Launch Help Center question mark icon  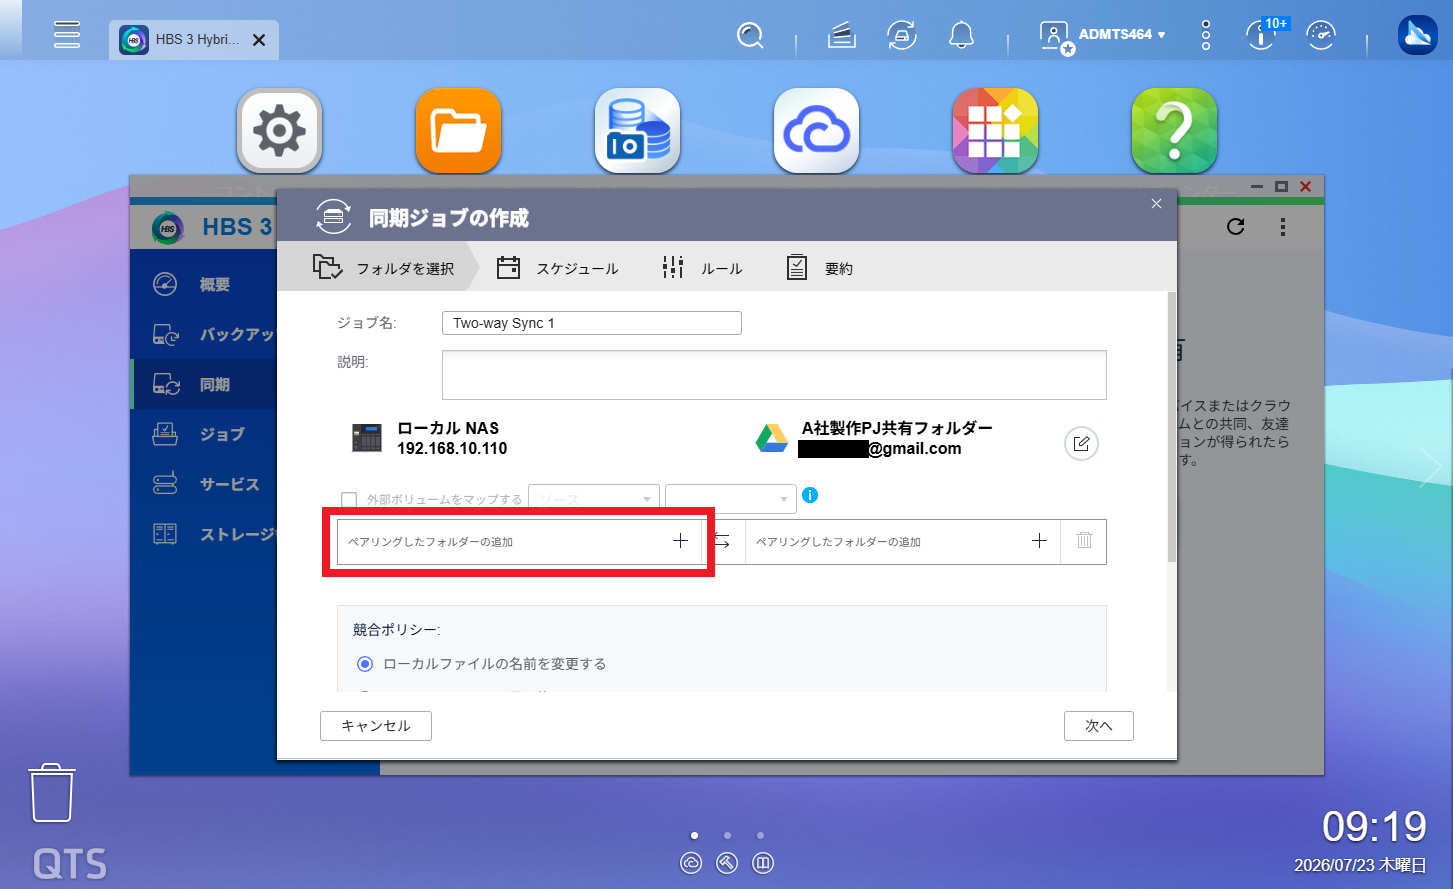click(1174, 130)
